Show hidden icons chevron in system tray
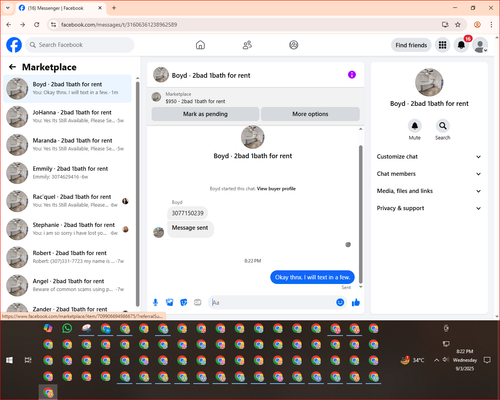500x400 pixels. click(x=436, y=360)
